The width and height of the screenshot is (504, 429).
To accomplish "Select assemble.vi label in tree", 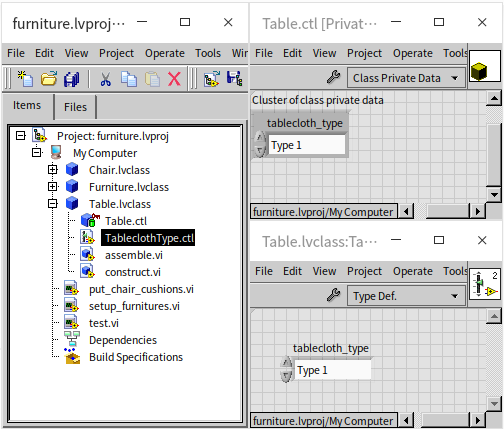I will 134,255.
